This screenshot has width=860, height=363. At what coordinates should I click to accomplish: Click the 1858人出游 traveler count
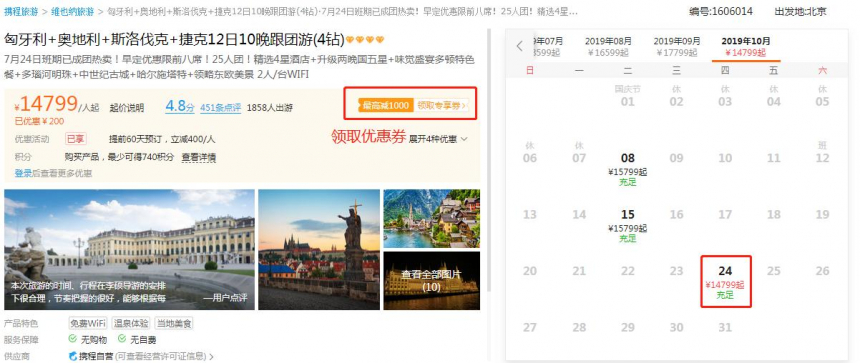tap(270, 108)
